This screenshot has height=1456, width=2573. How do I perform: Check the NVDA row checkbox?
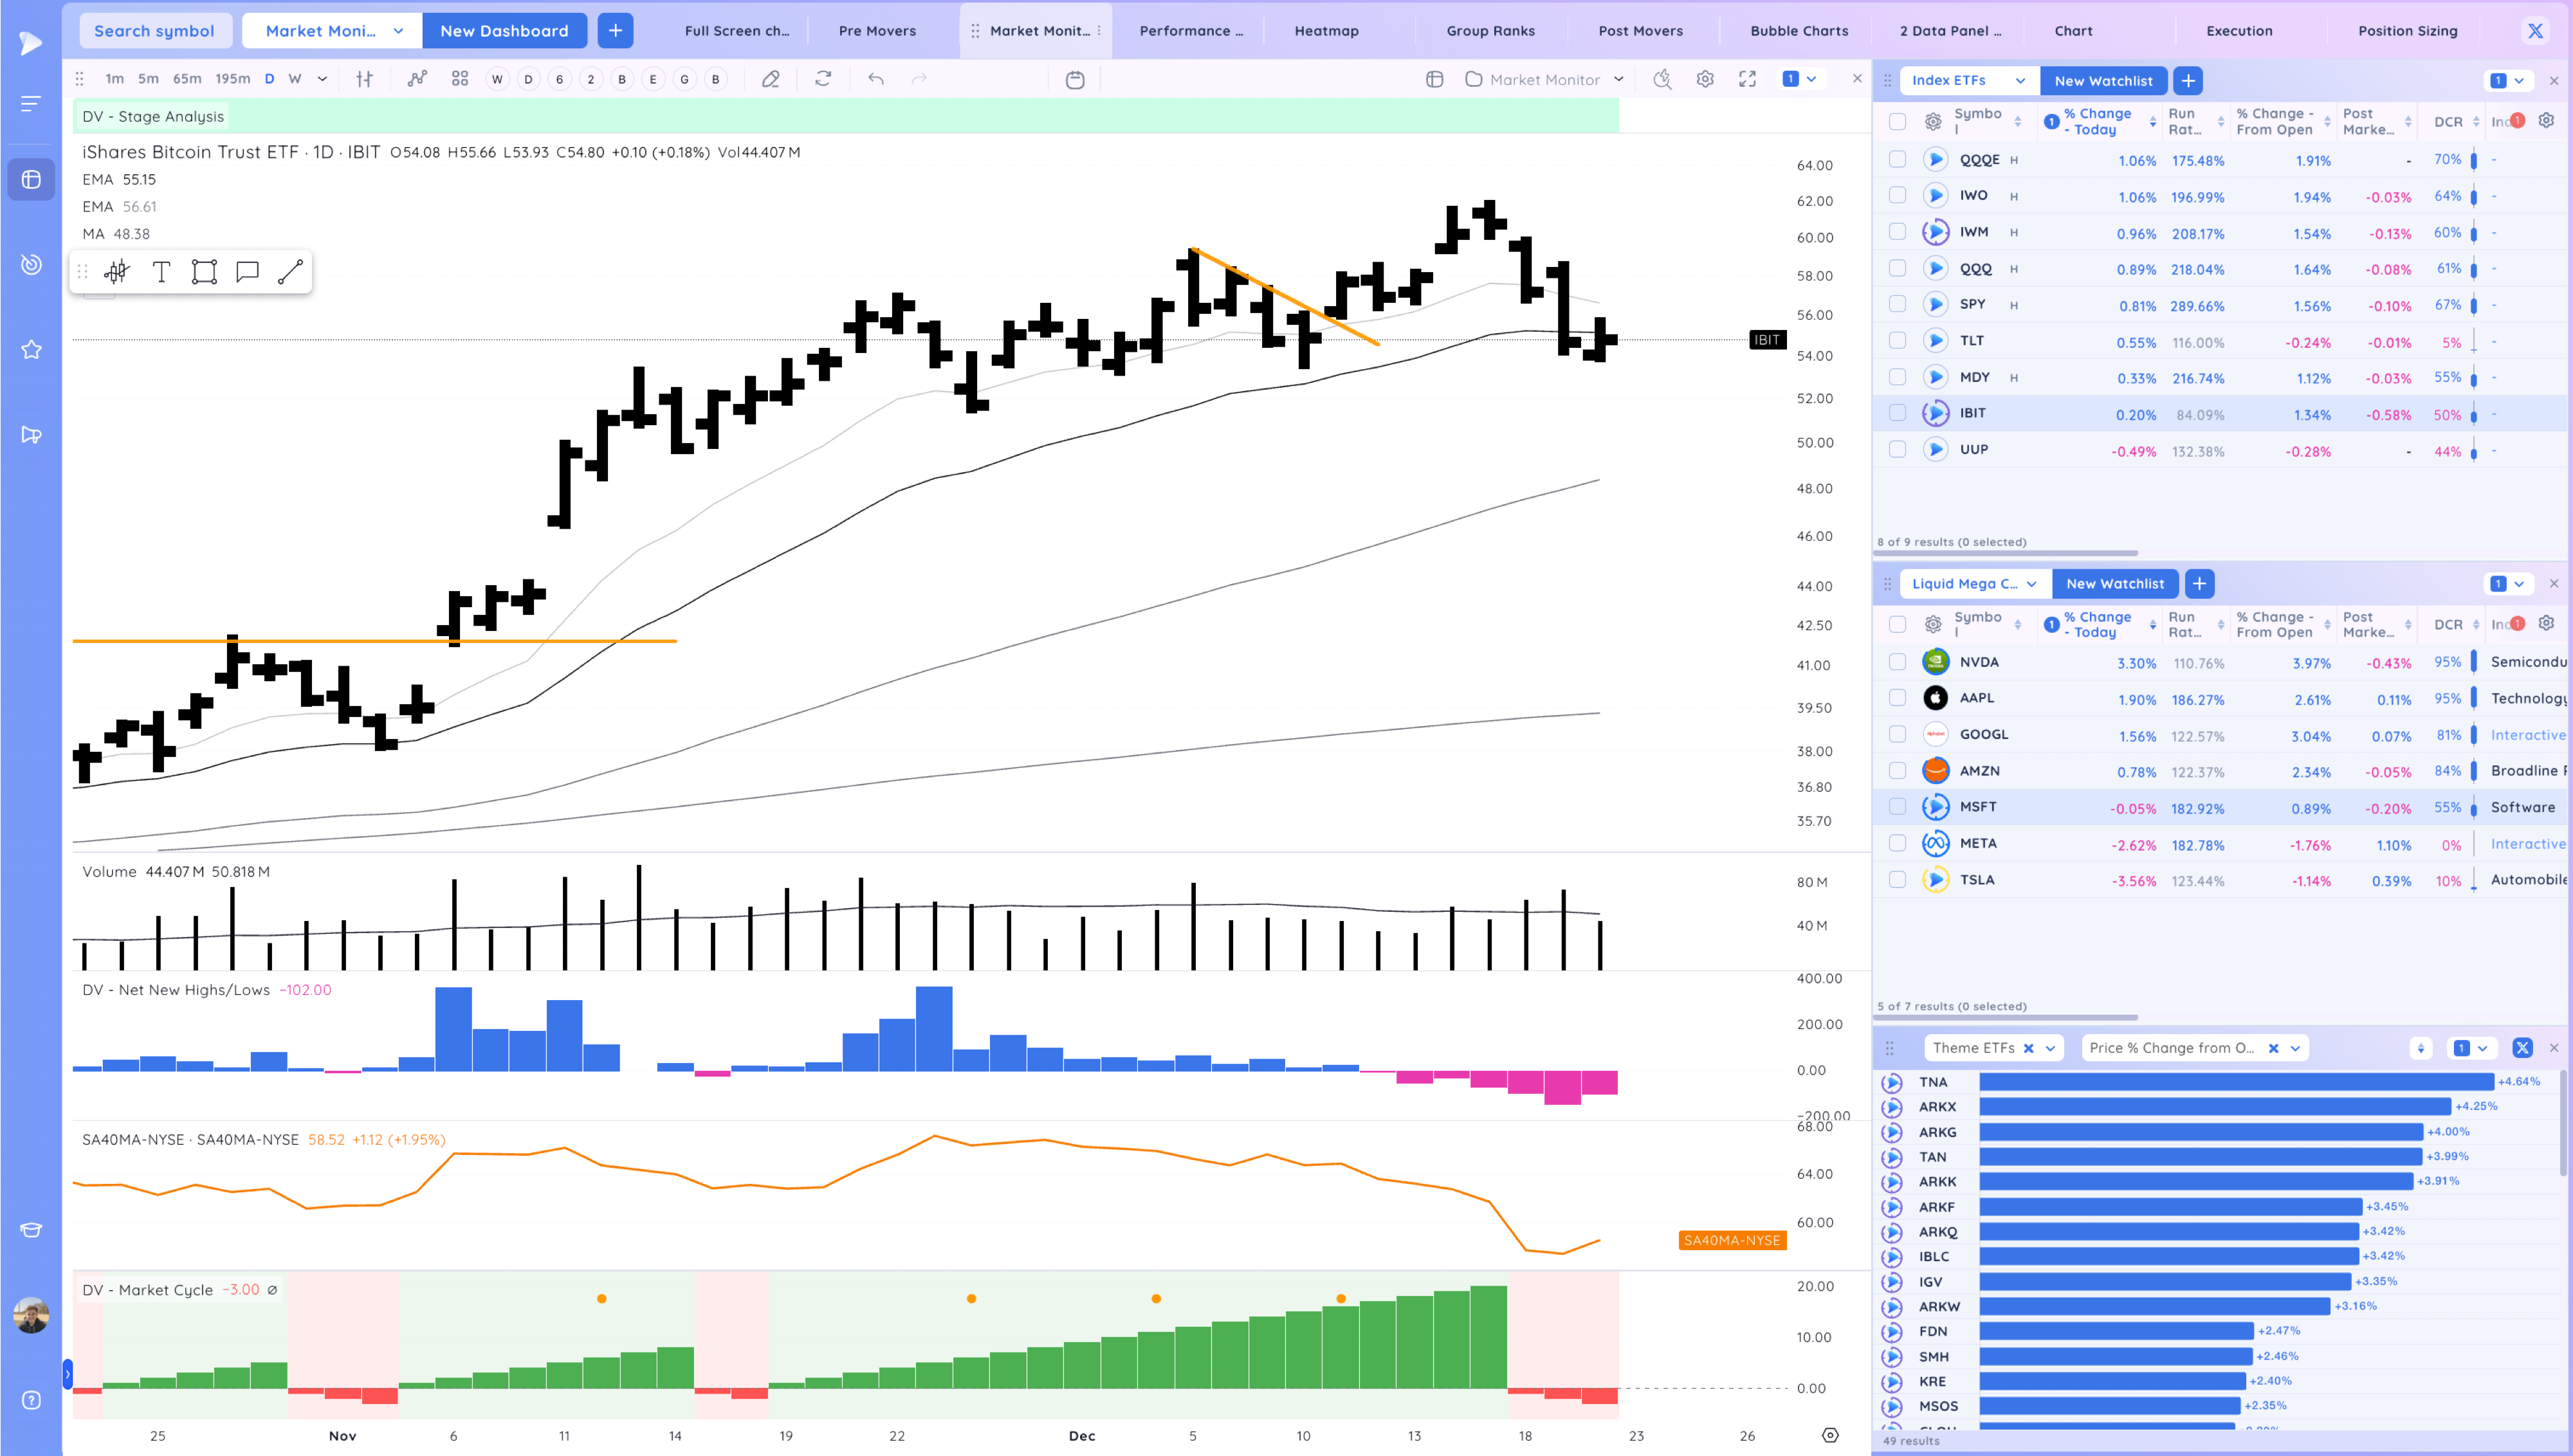[1897, 662]
